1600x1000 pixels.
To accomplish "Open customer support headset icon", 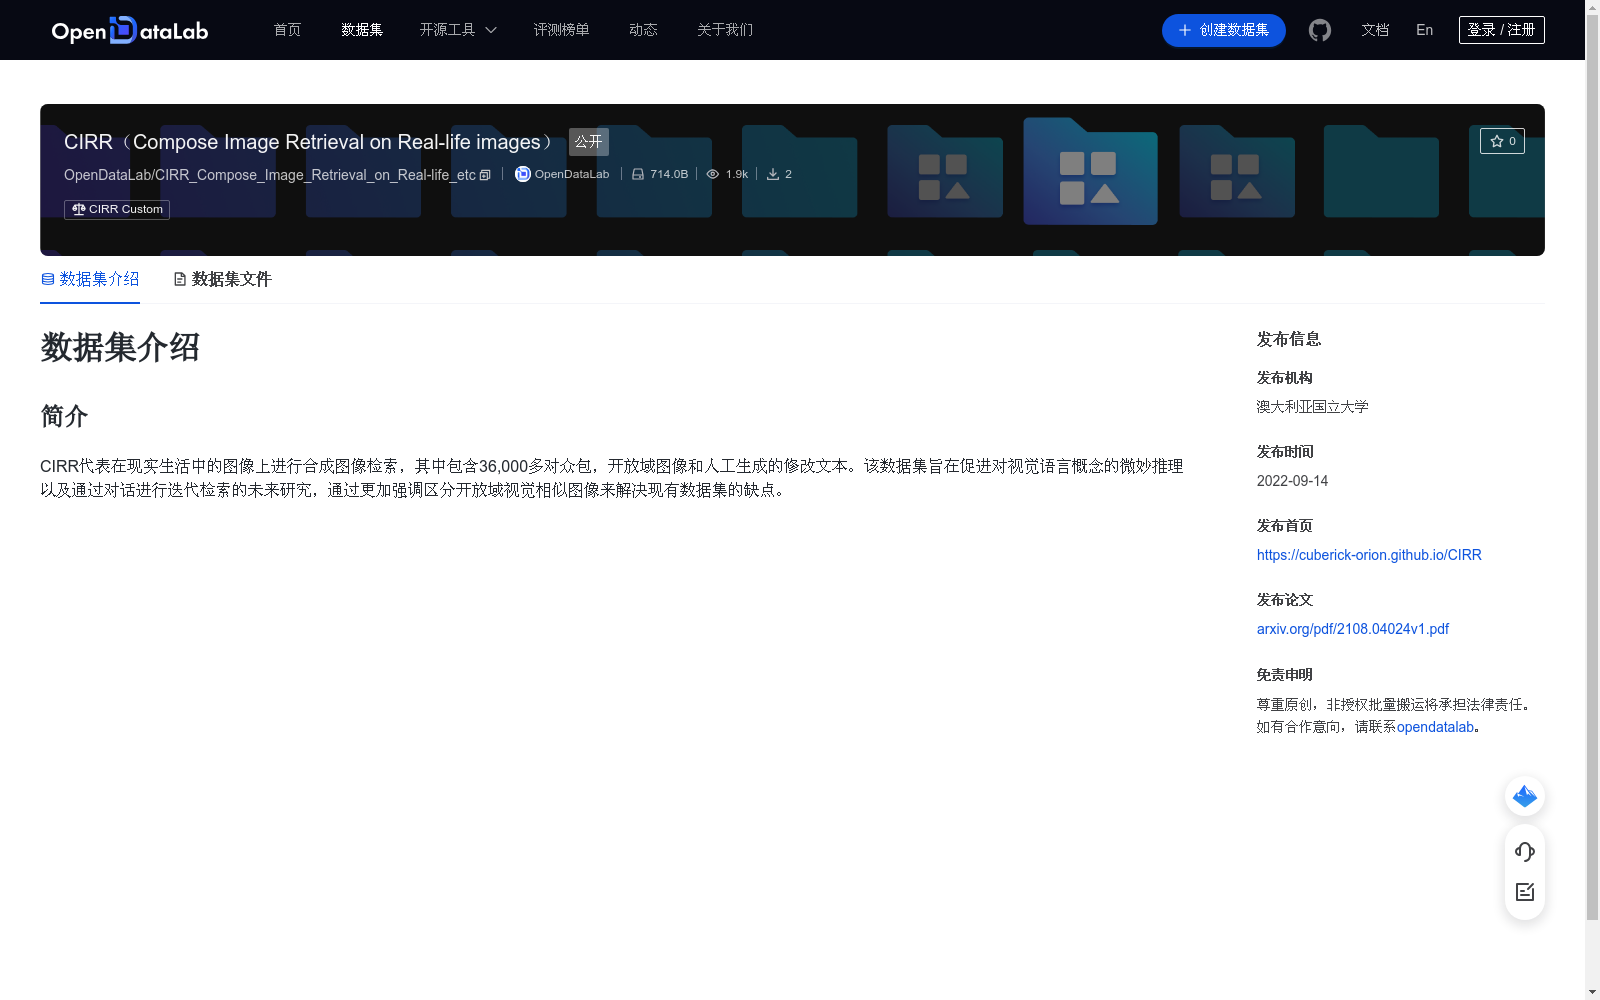I will (x=1525, y=852).
